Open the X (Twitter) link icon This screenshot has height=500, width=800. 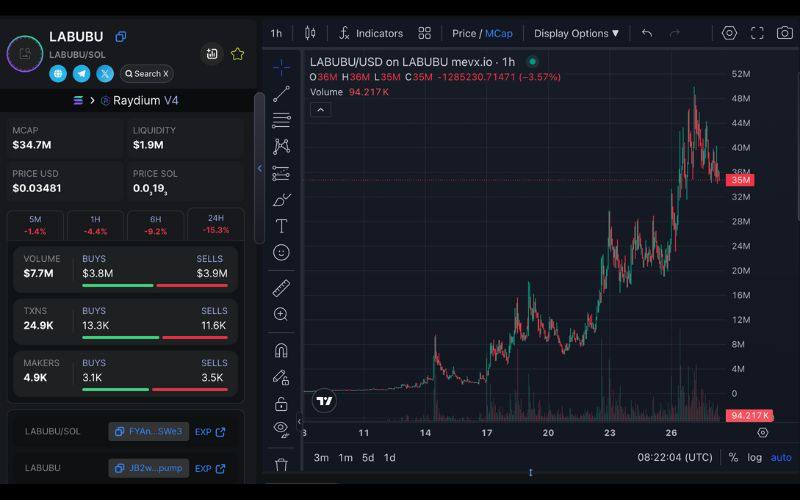[x=105, y=73]
